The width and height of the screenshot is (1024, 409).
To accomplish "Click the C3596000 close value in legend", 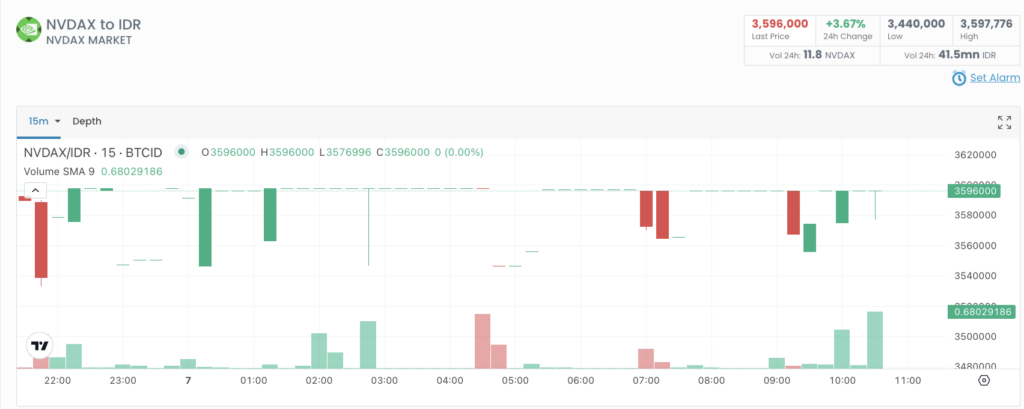I will pyautogui.click(x=403, y=153).
